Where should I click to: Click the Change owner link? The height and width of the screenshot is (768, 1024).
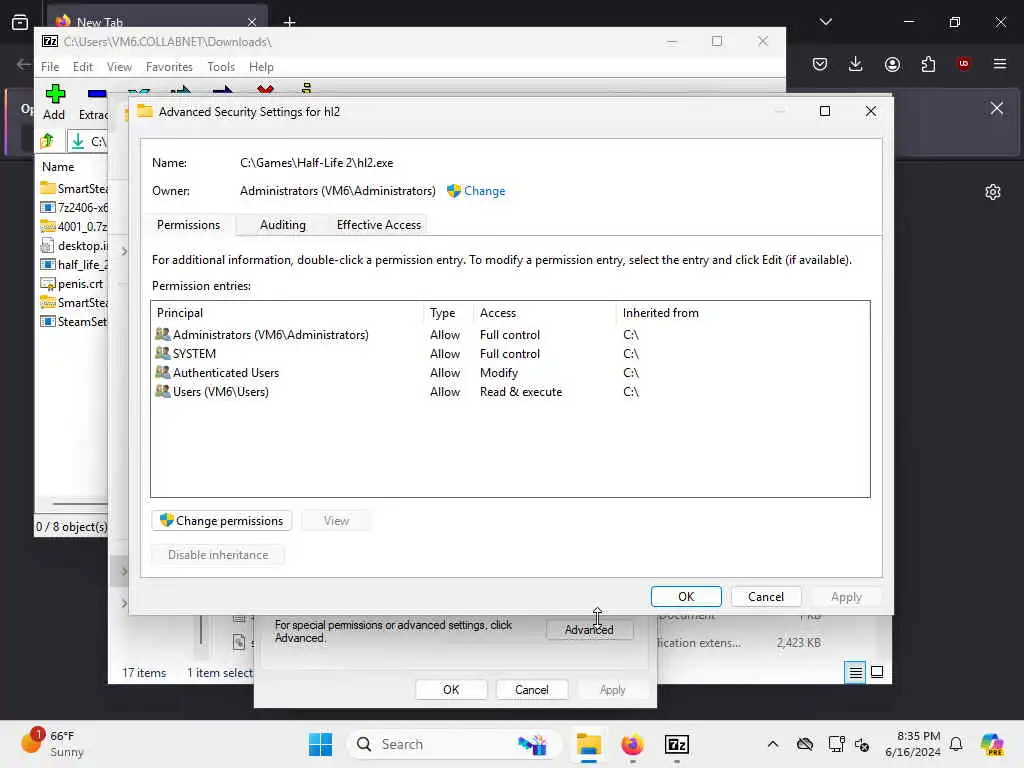tap(484, 191)
